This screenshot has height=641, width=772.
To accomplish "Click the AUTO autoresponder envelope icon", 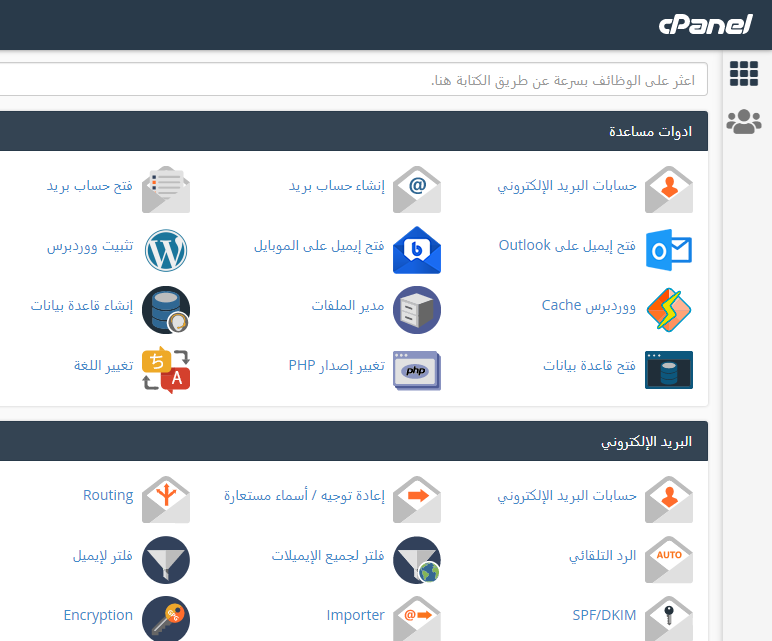I will pos(669,559).
